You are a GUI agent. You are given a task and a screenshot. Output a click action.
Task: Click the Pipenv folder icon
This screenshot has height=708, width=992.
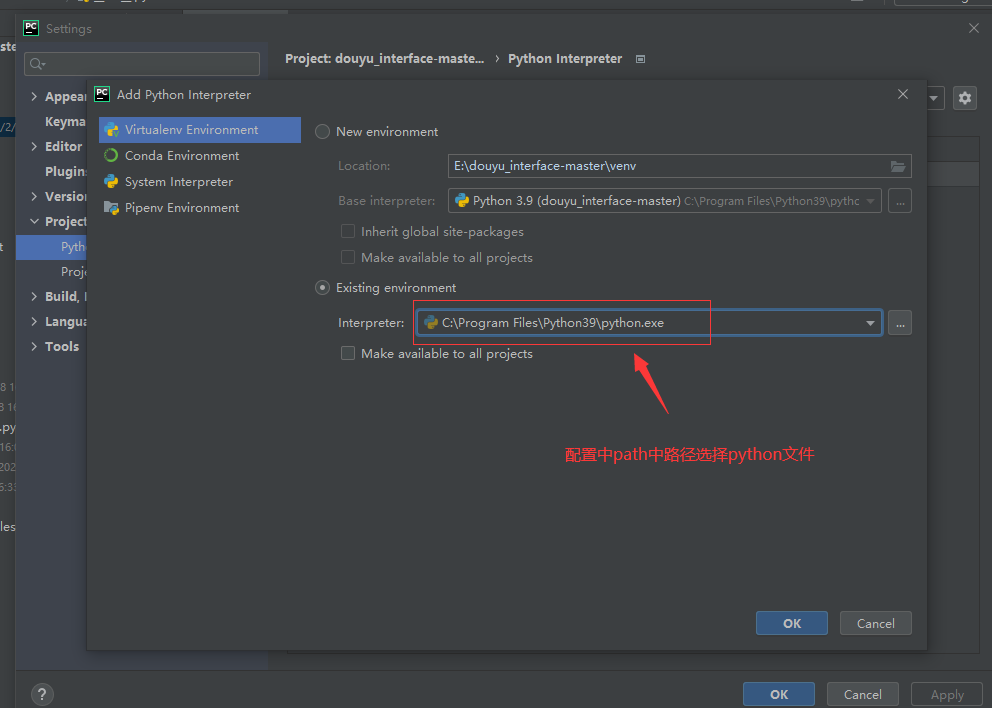tap(111, 208)
